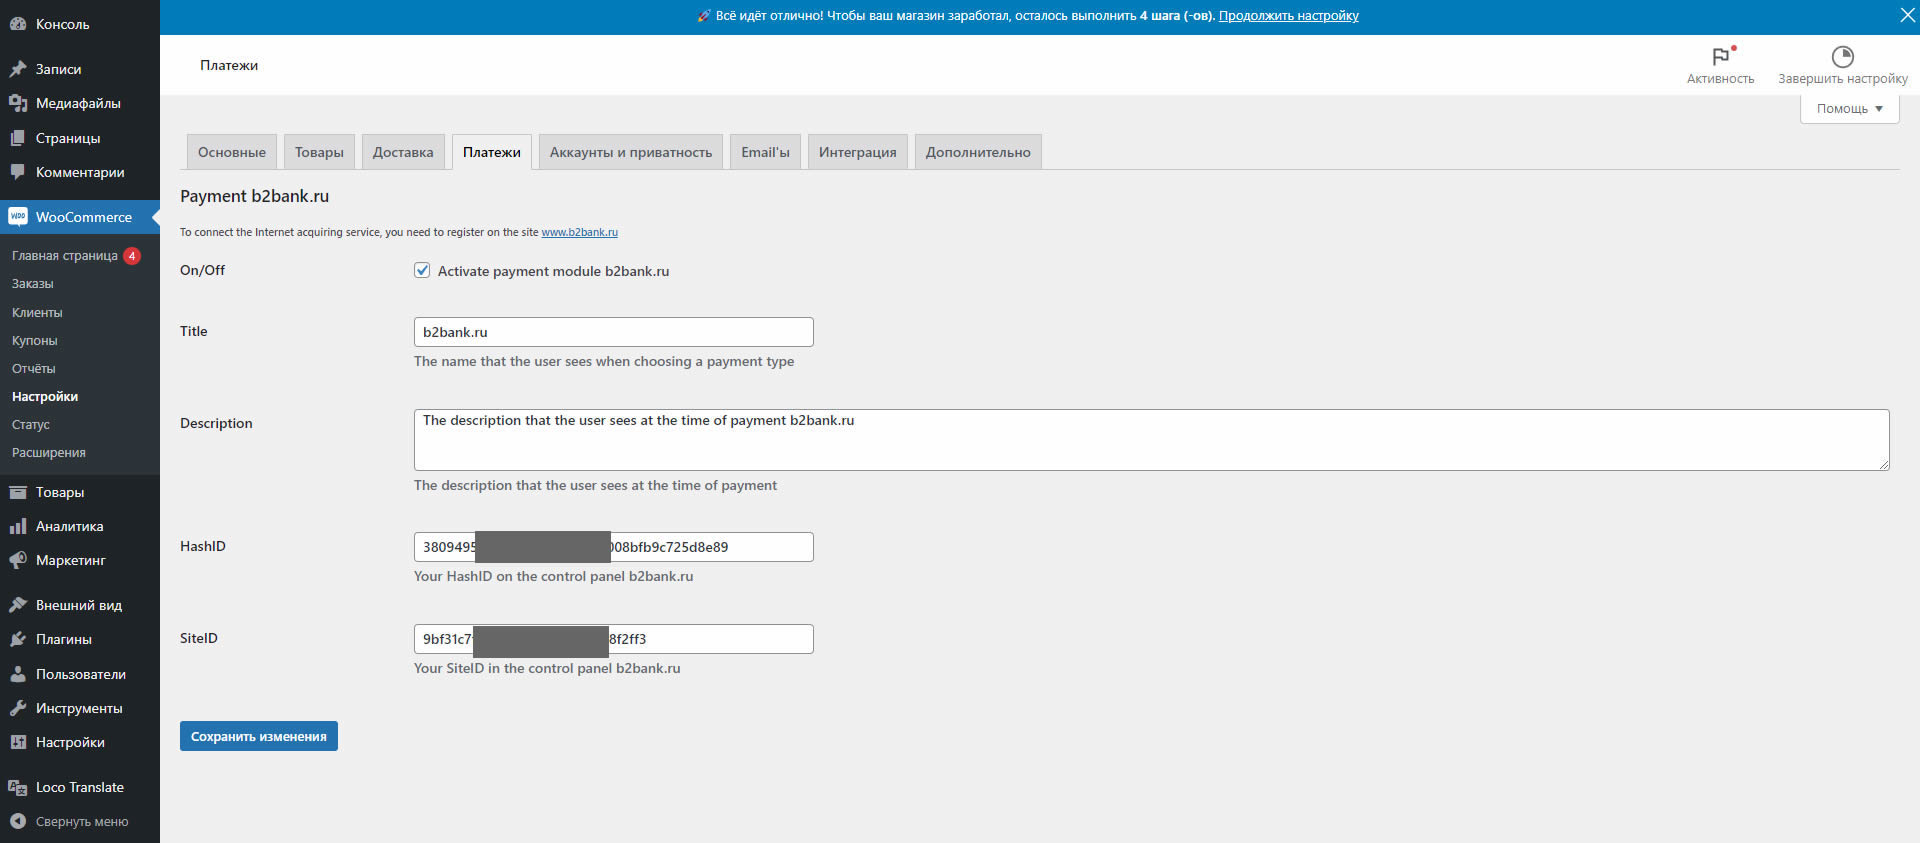The width and height of the screenshot is (1920, 843).
Task: Collapse the sidebar via Свернуть меню
Action: (x=70, y=822)
